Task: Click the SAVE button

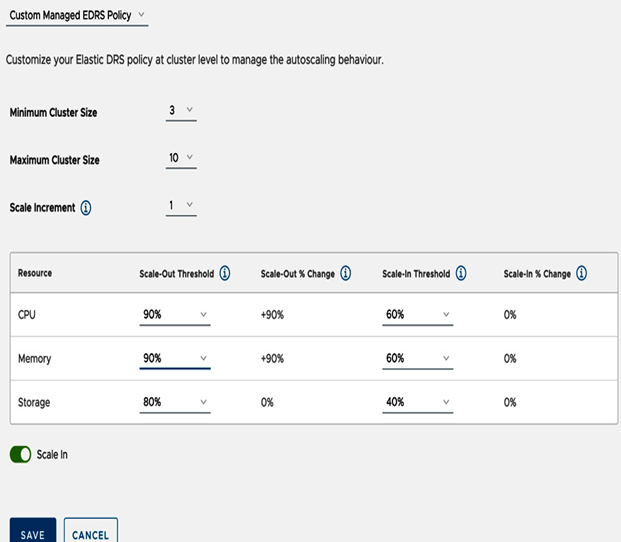Action: tap(33, 531)
